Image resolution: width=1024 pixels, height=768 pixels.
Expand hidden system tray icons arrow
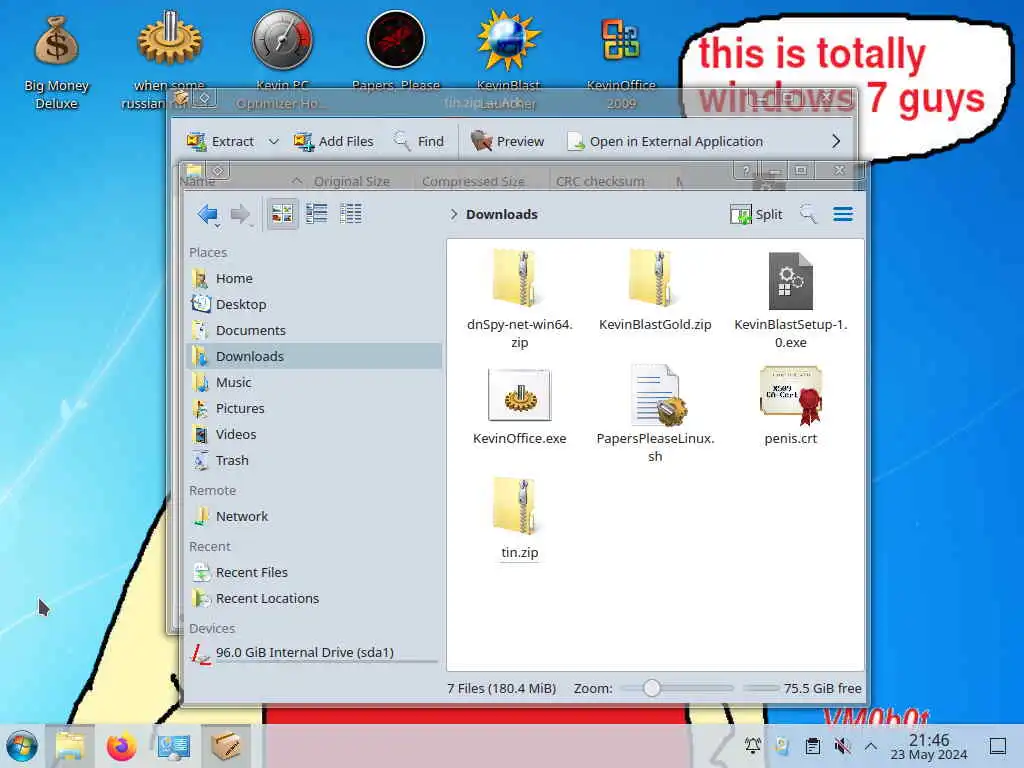tap(871, 745)
